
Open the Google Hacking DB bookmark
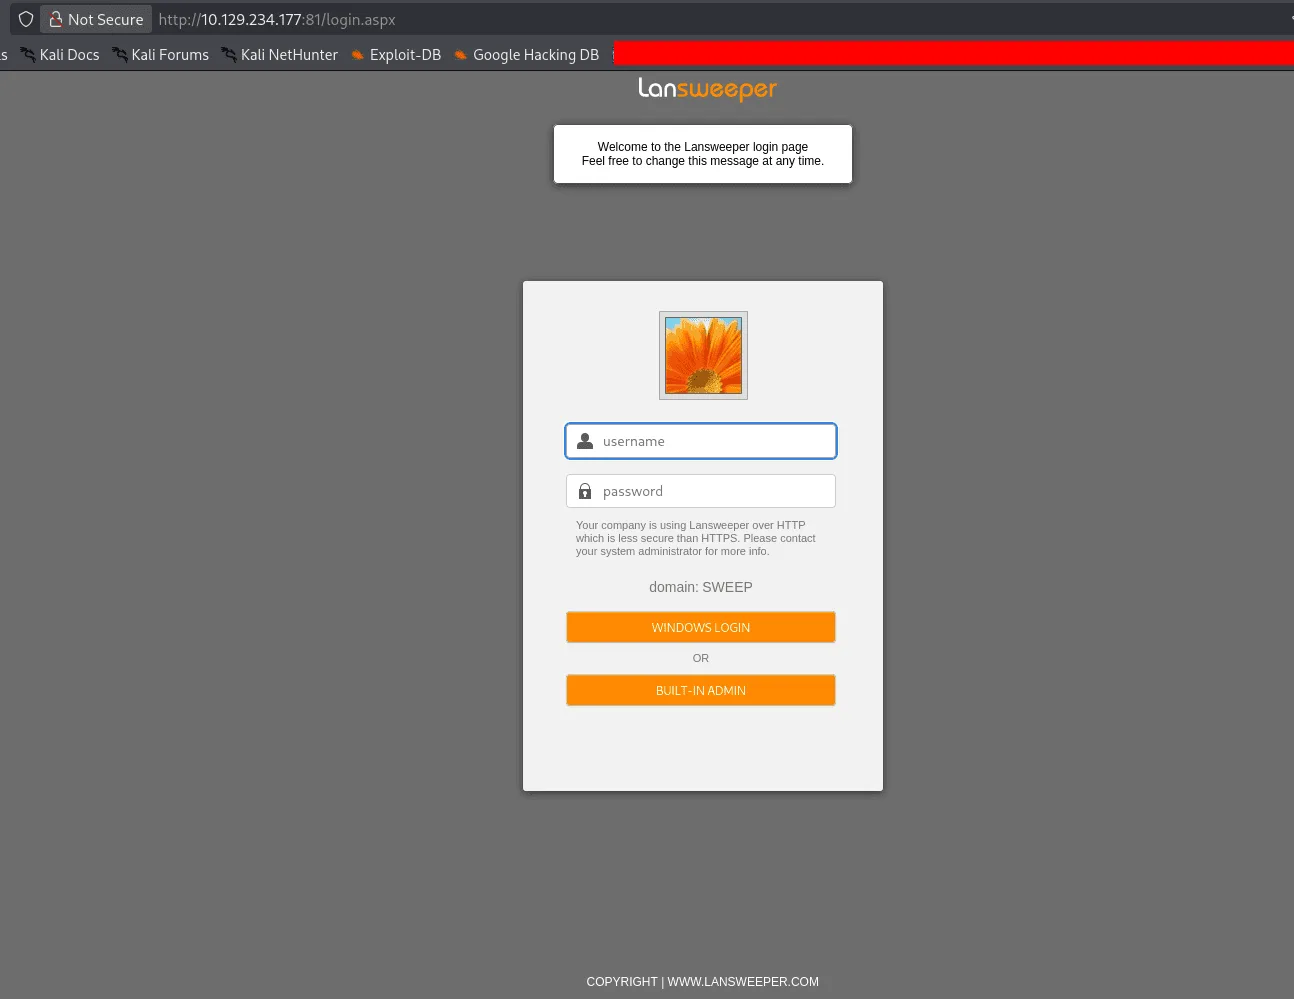(526, 55)
